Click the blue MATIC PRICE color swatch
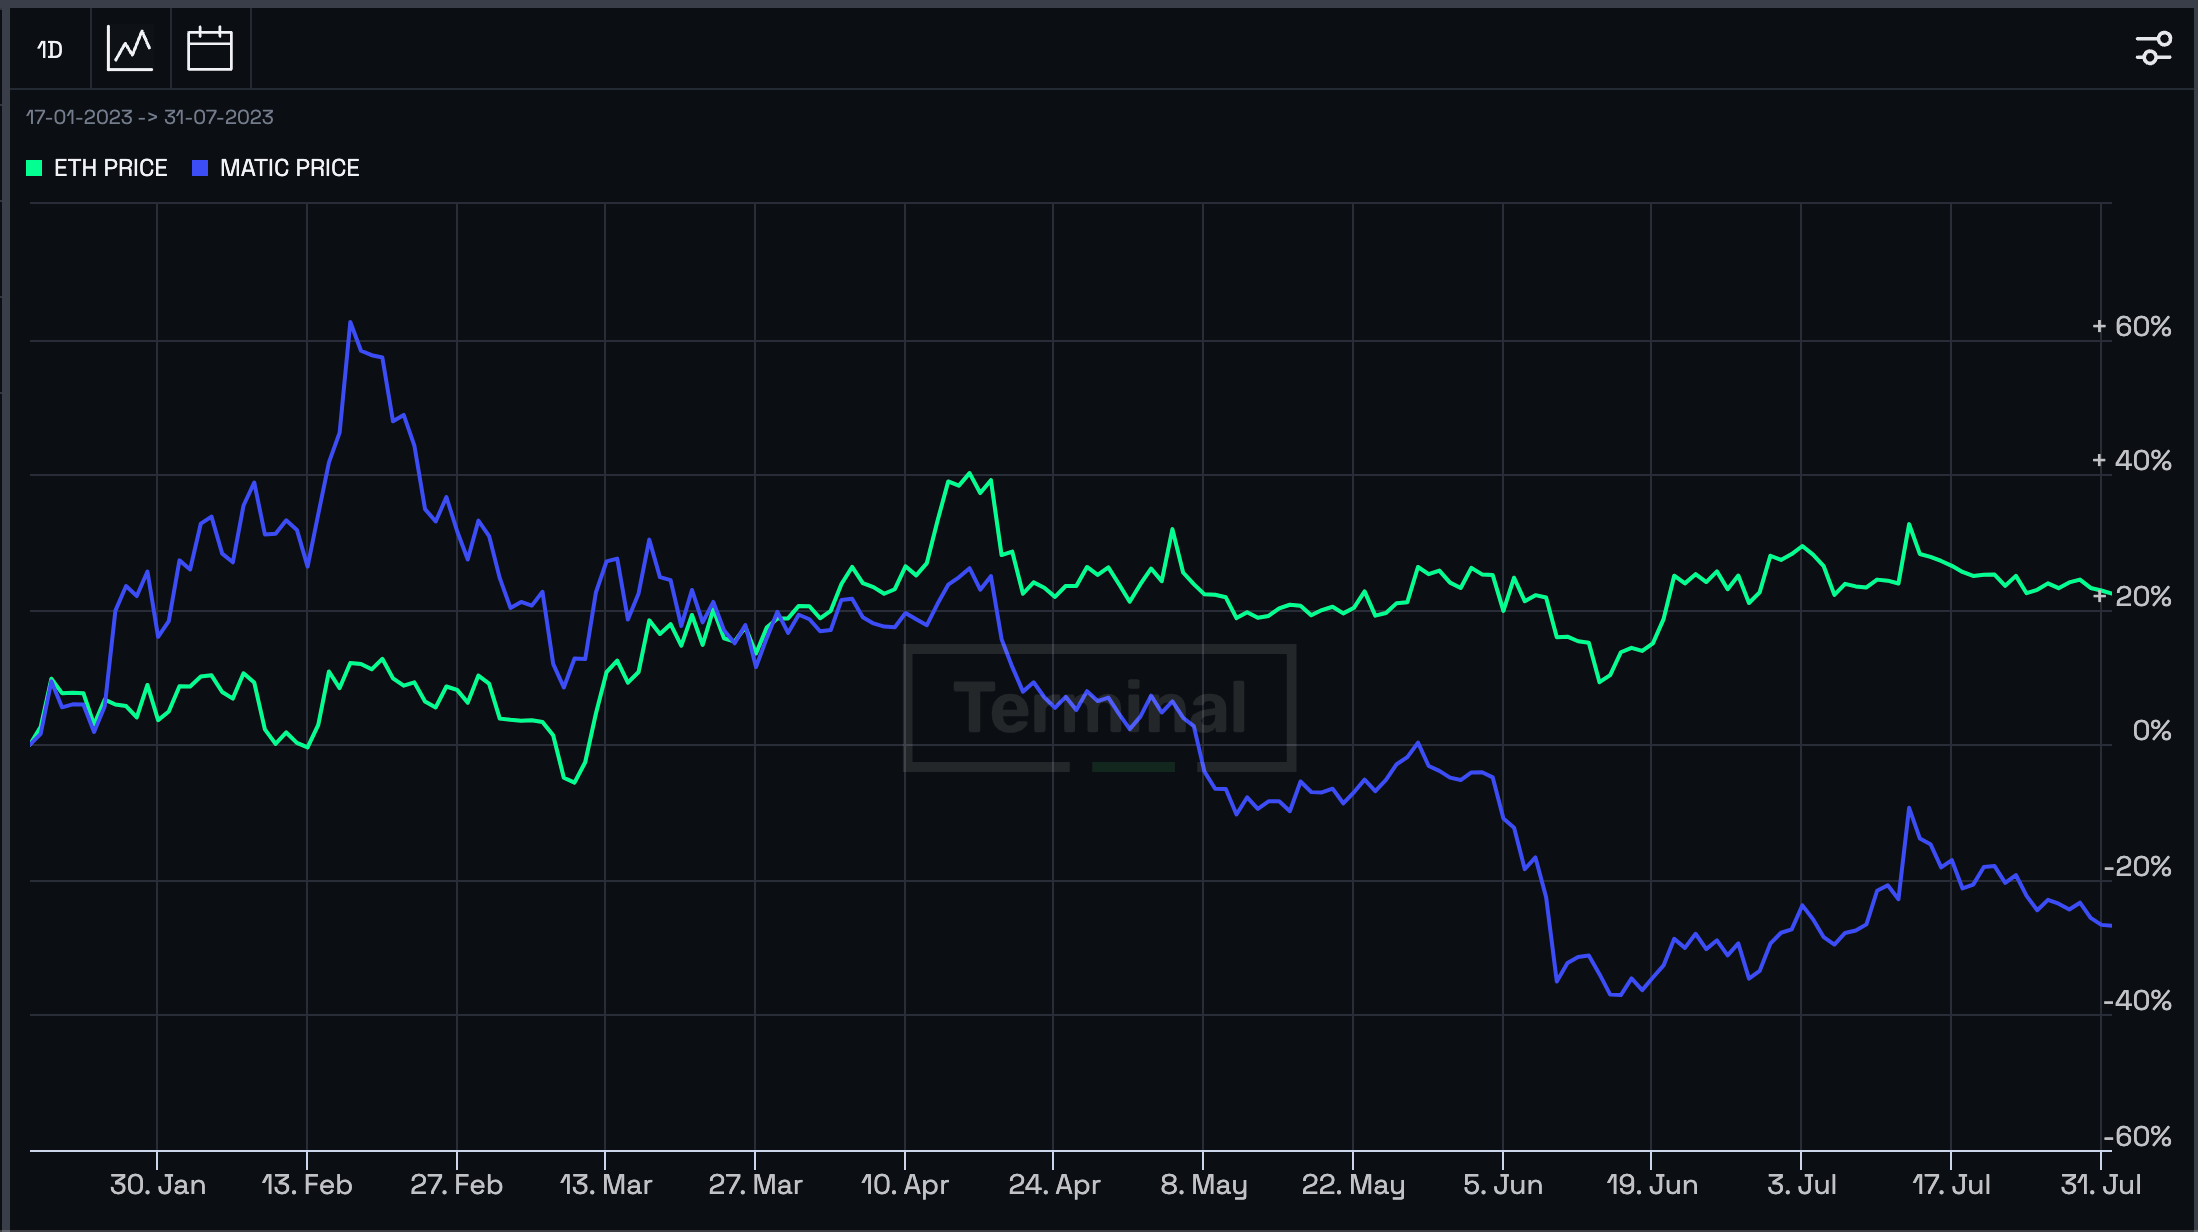 [200, 168]
